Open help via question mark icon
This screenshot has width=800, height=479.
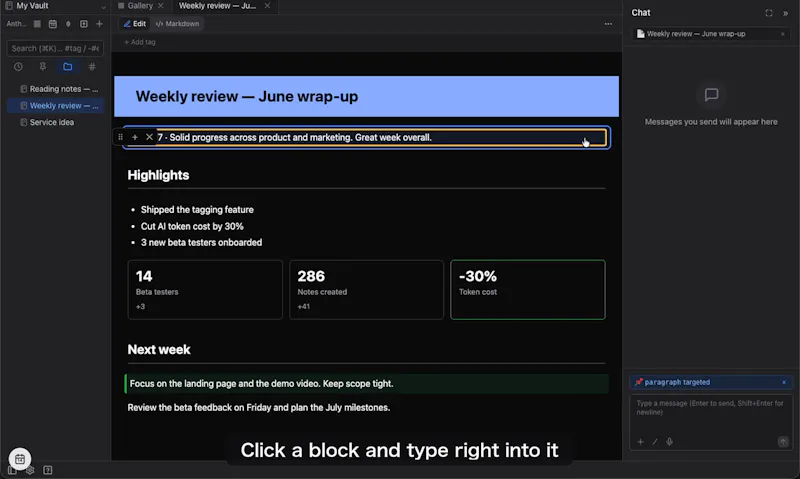point(47,470)
